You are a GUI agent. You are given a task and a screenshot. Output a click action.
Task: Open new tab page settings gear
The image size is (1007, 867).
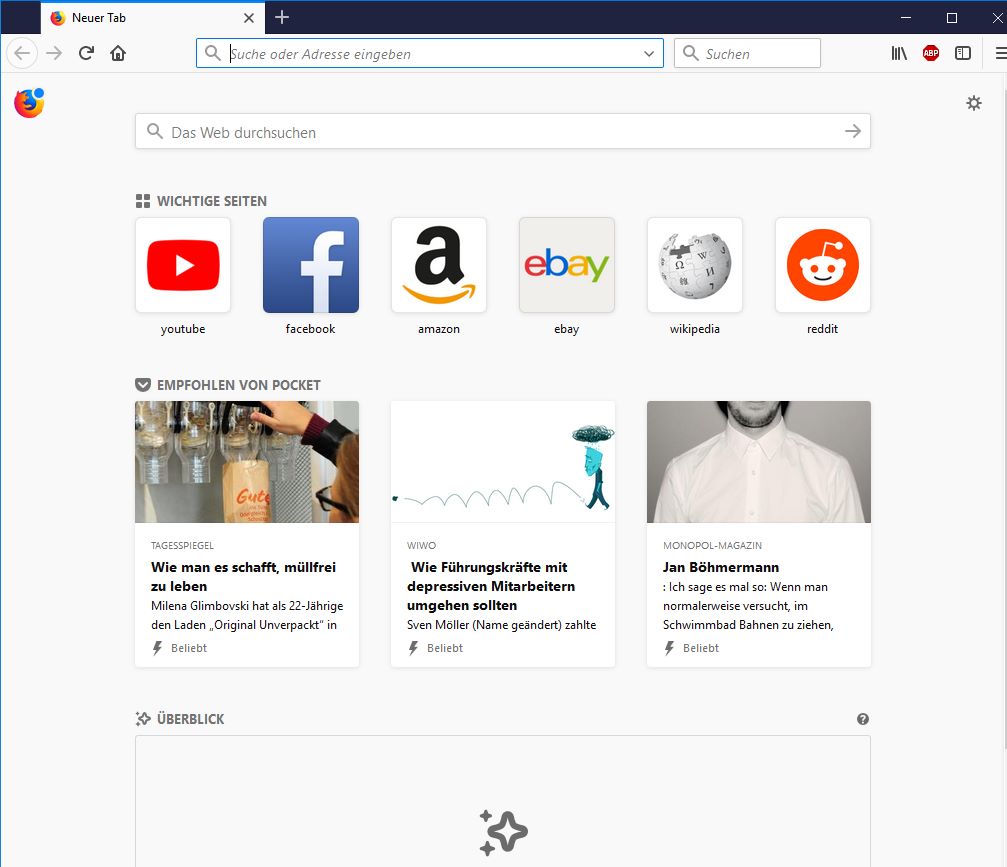pyautogui.click(x=974, y=103)
